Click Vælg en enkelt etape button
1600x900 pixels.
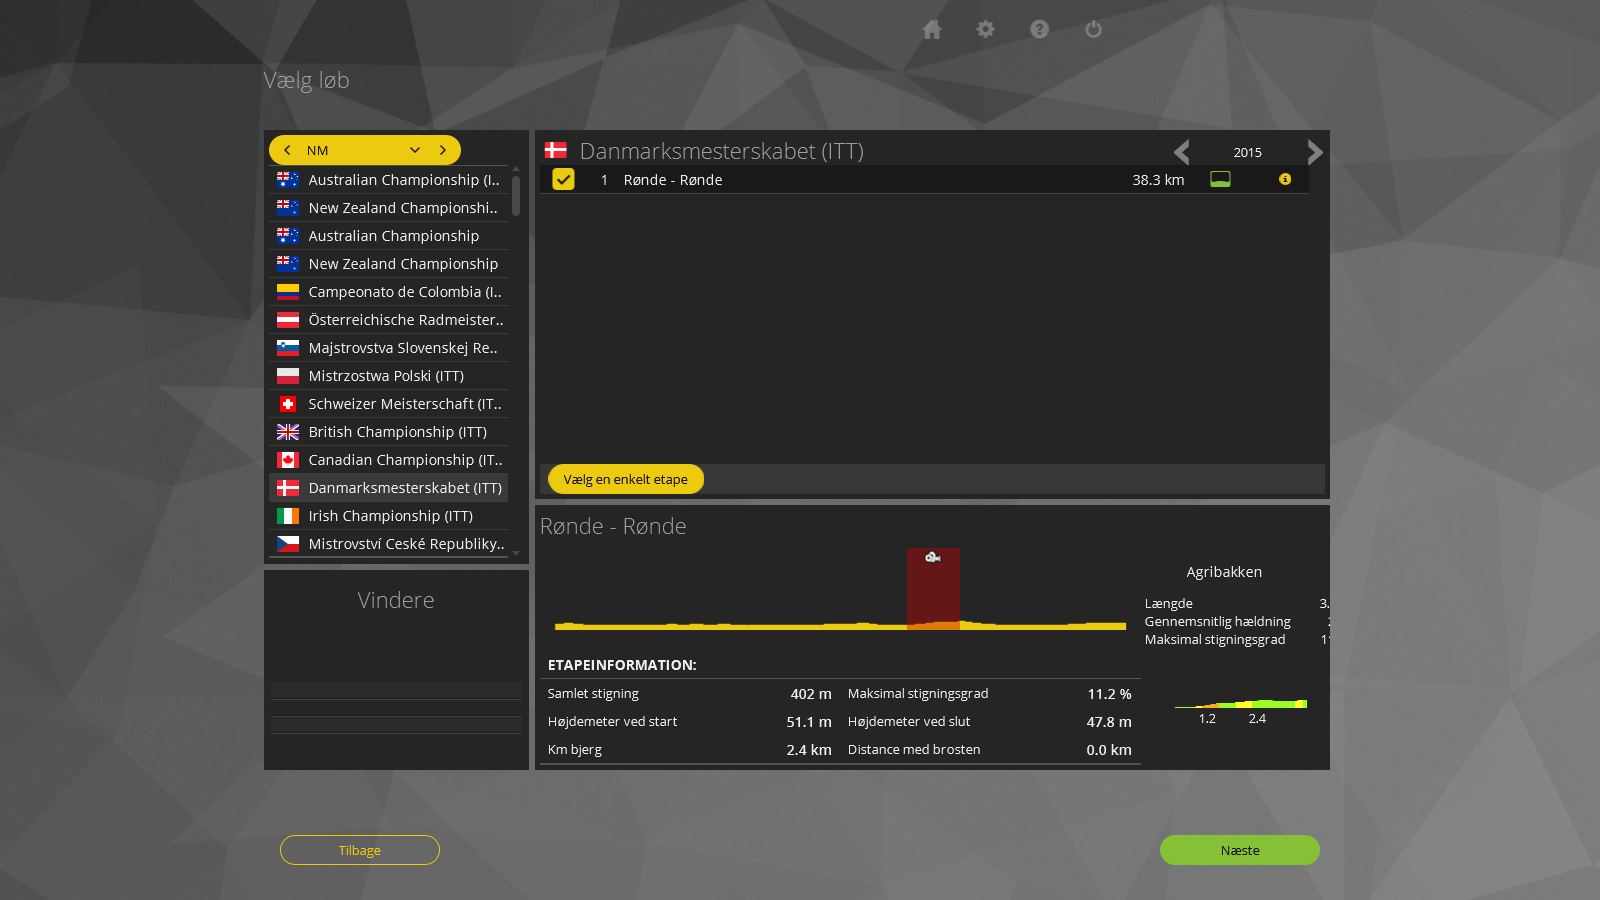pyautogui.click(x=626, y=480)
